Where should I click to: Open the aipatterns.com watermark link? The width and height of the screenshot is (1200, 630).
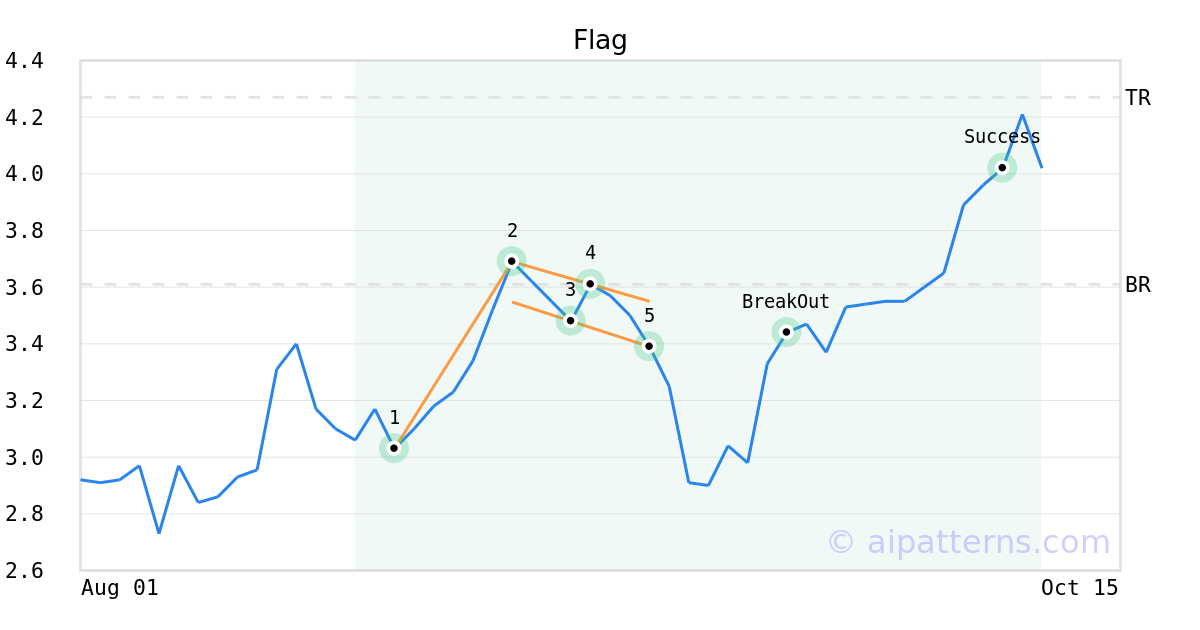[968, 542]
